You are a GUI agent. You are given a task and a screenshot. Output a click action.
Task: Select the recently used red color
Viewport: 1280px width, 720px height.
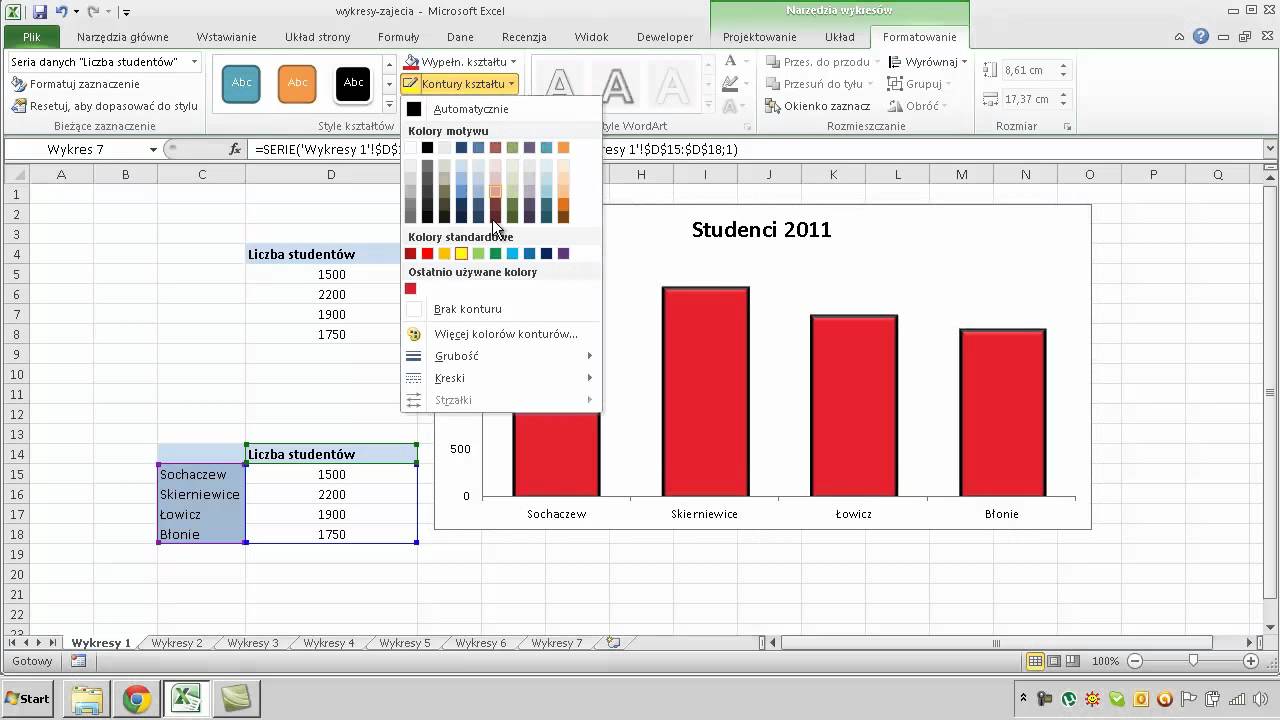[x=410, y=289]
